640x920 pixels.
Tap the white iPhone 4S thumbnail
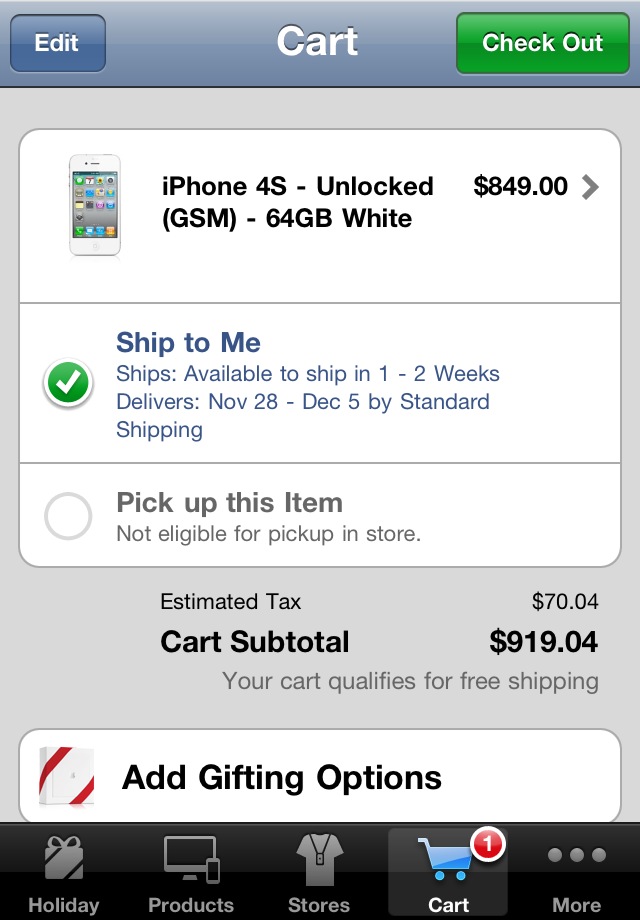[x=95, y=205]
